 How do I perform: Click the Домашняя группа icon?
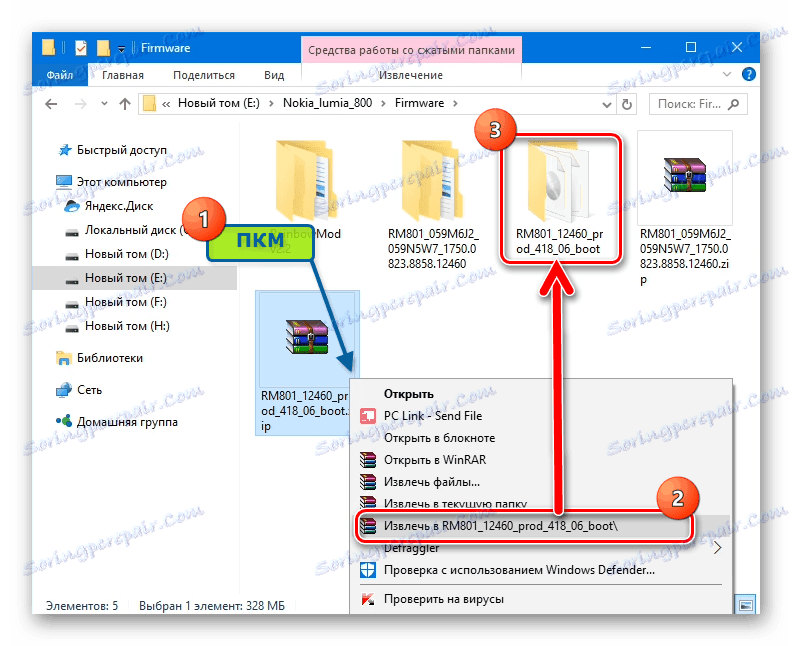click(64, 421)
